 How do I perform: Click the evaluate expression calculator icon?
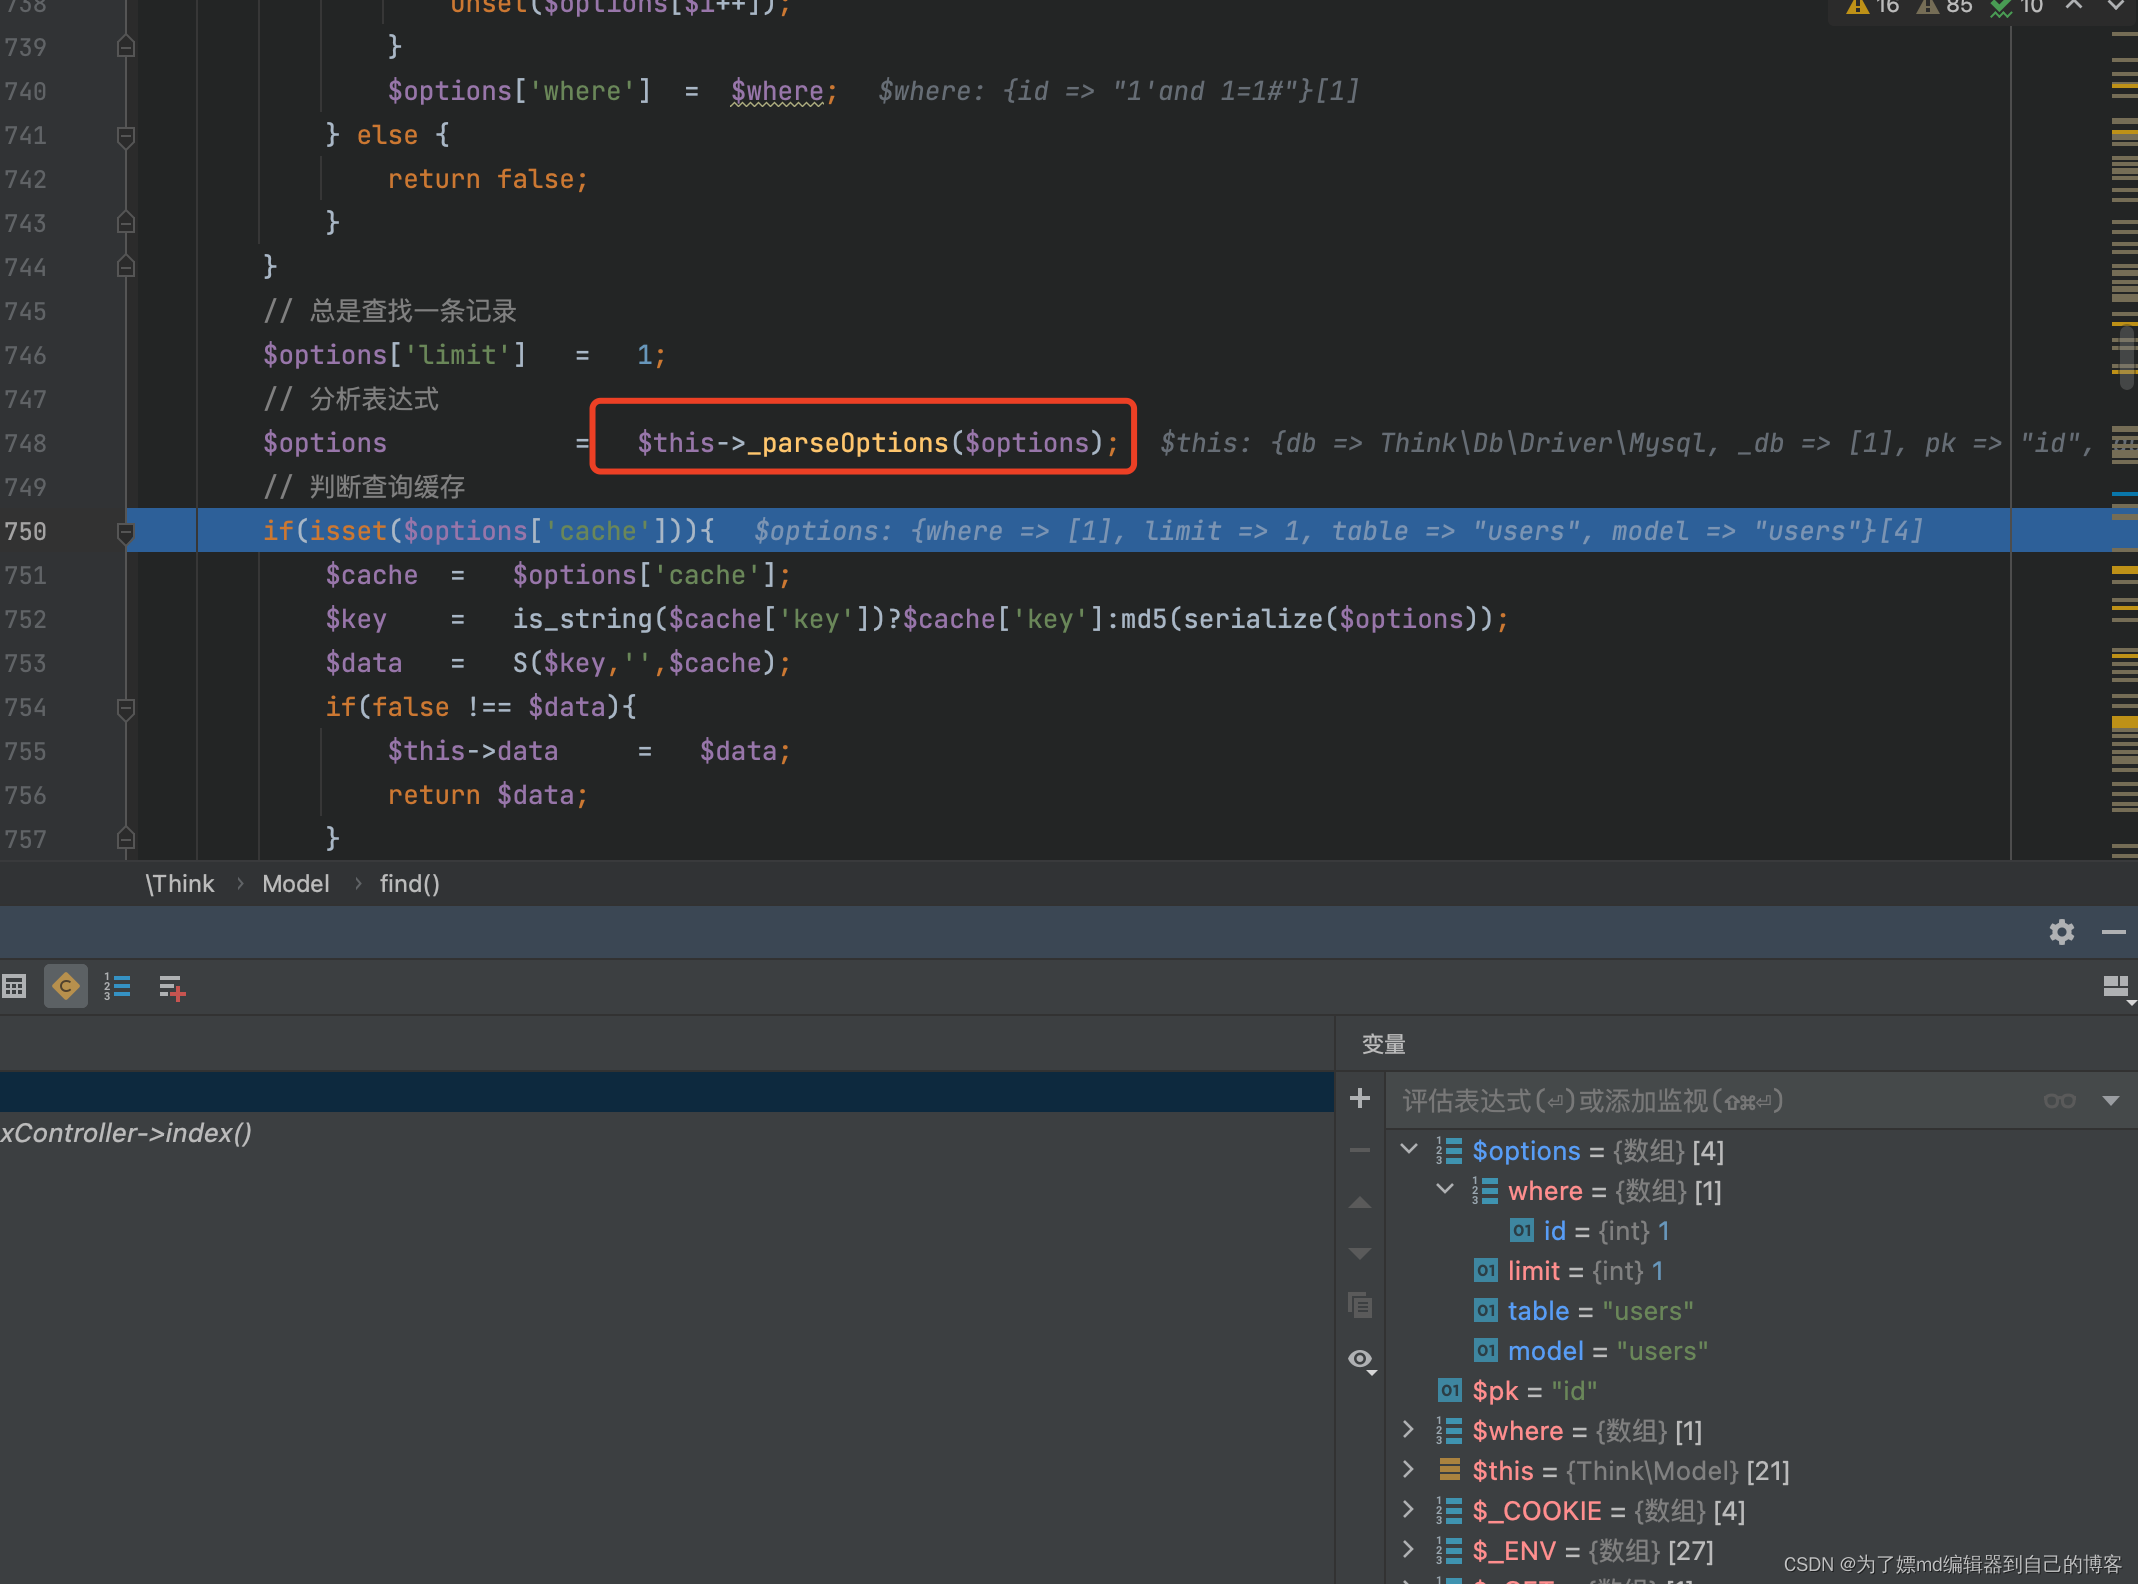14,987
